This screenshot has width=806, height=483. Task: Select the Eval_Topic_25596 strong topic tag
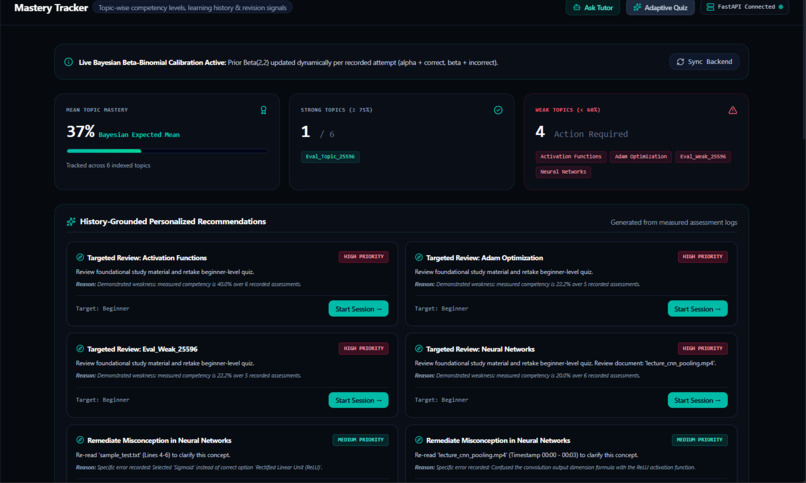330,157
